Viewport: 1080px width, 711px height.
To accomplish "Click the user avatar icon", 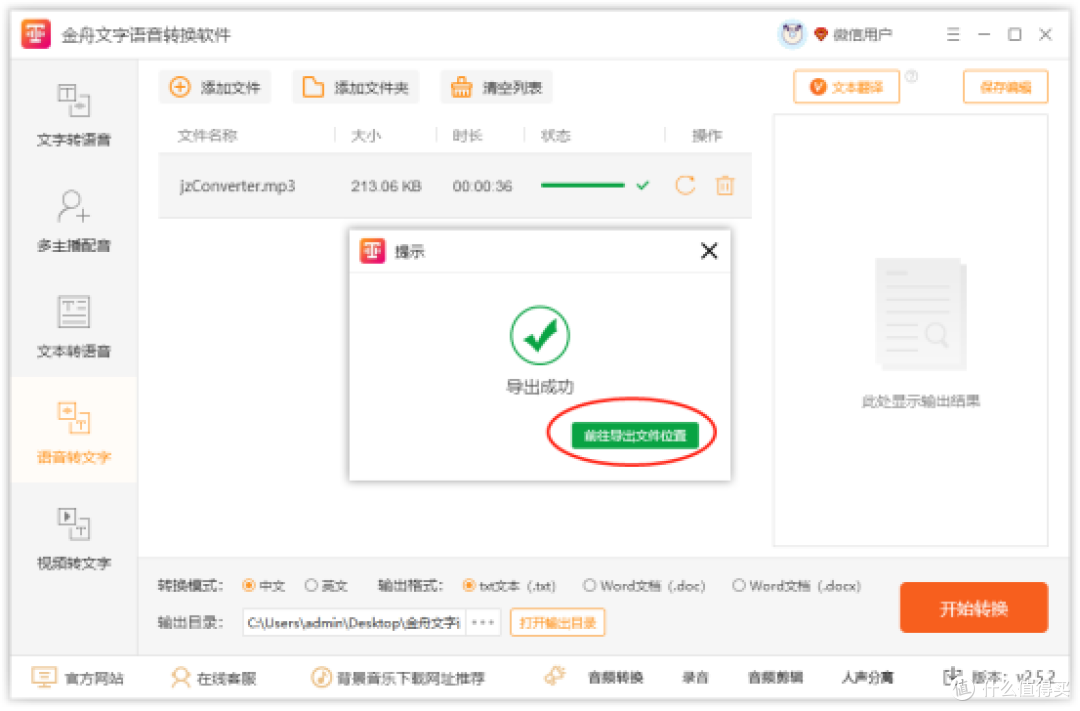I will (792, 34).
